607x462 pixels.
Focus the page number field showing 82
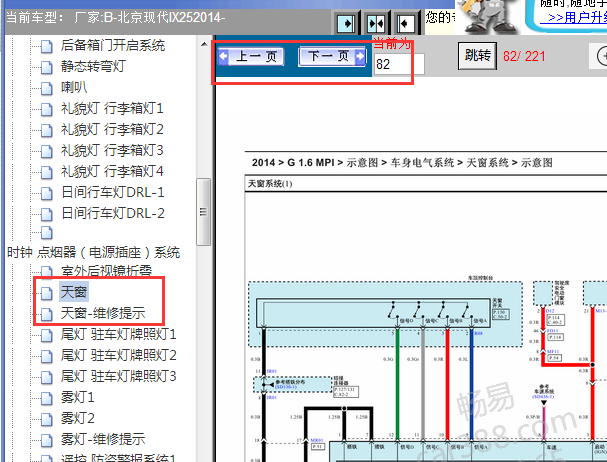click(x=399, y=64)
